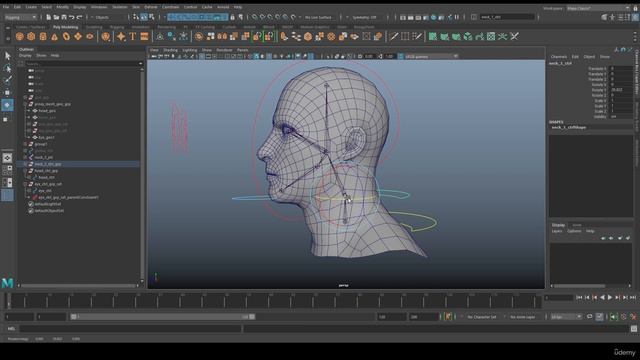Toggle Channel Box panel visibility icon
This screenshot has width=640, height=360.
tap(635, 17)
